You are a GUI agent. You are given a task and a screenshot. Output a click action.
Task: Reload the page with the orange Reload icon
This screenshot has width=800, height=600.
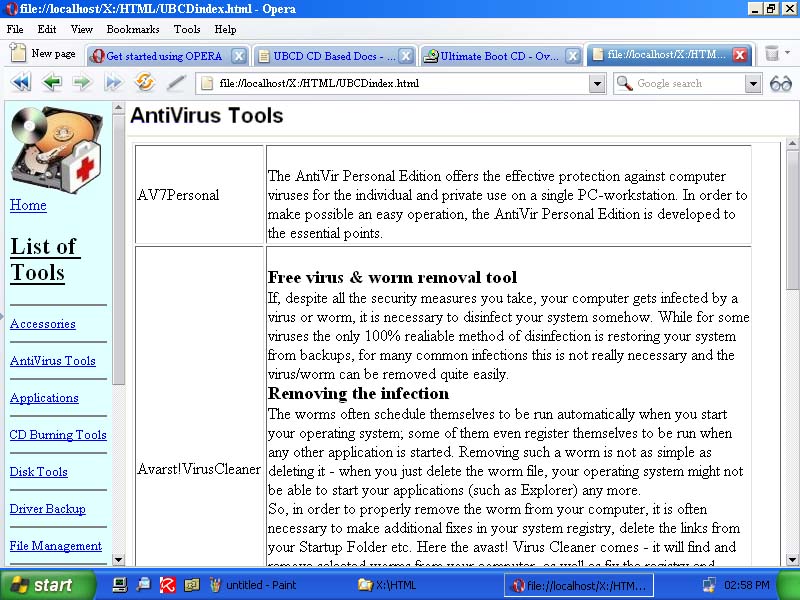point(145,83)
